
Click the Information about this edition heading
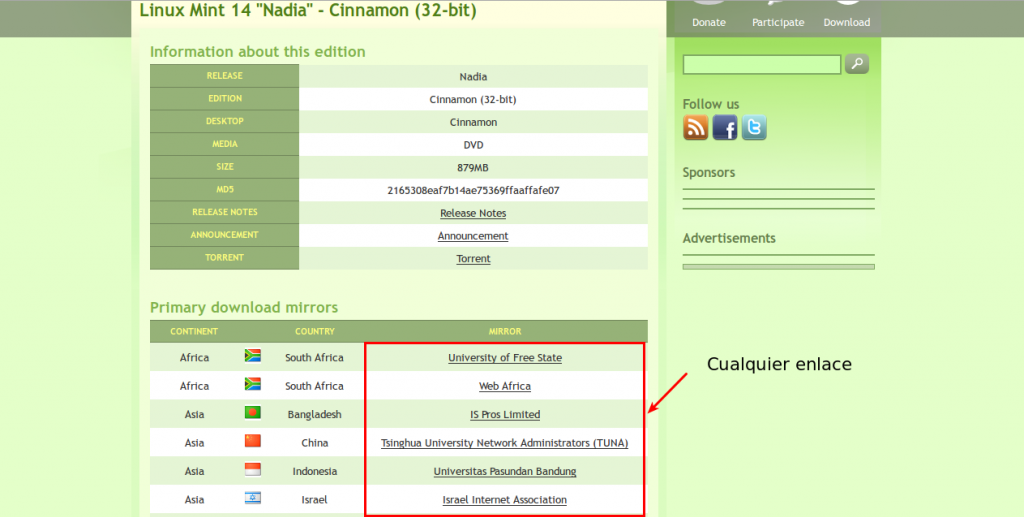258,52
